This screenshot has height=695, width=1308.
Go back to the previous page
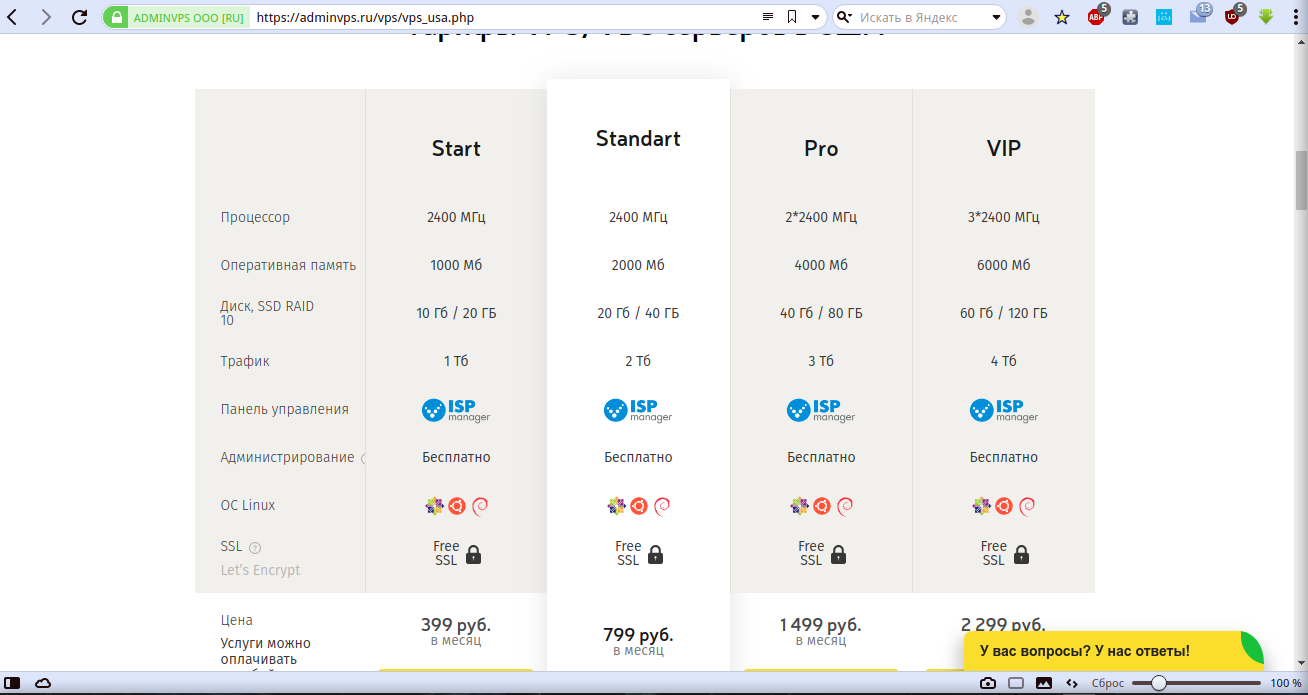click(14, 17)
